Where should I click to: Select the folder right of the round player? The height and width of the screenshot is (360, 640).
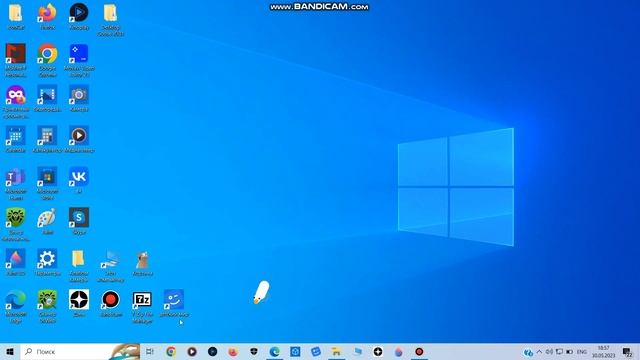coord(111,20)
